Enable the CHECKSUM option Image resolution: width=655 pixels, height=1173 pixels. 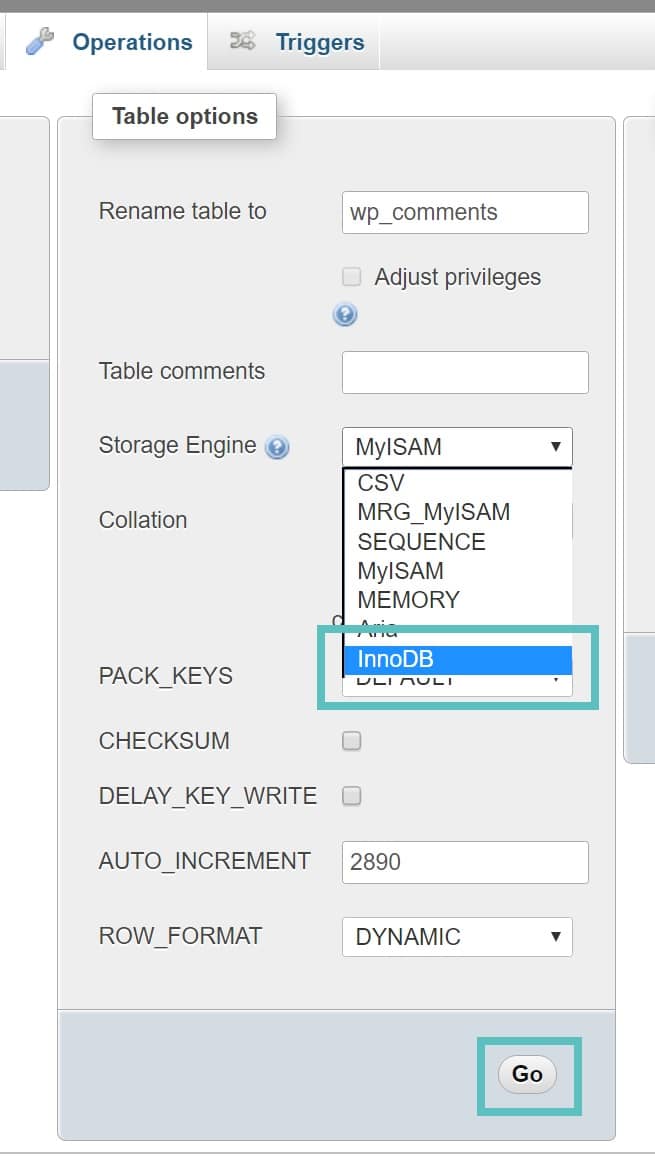pos(351,740)
